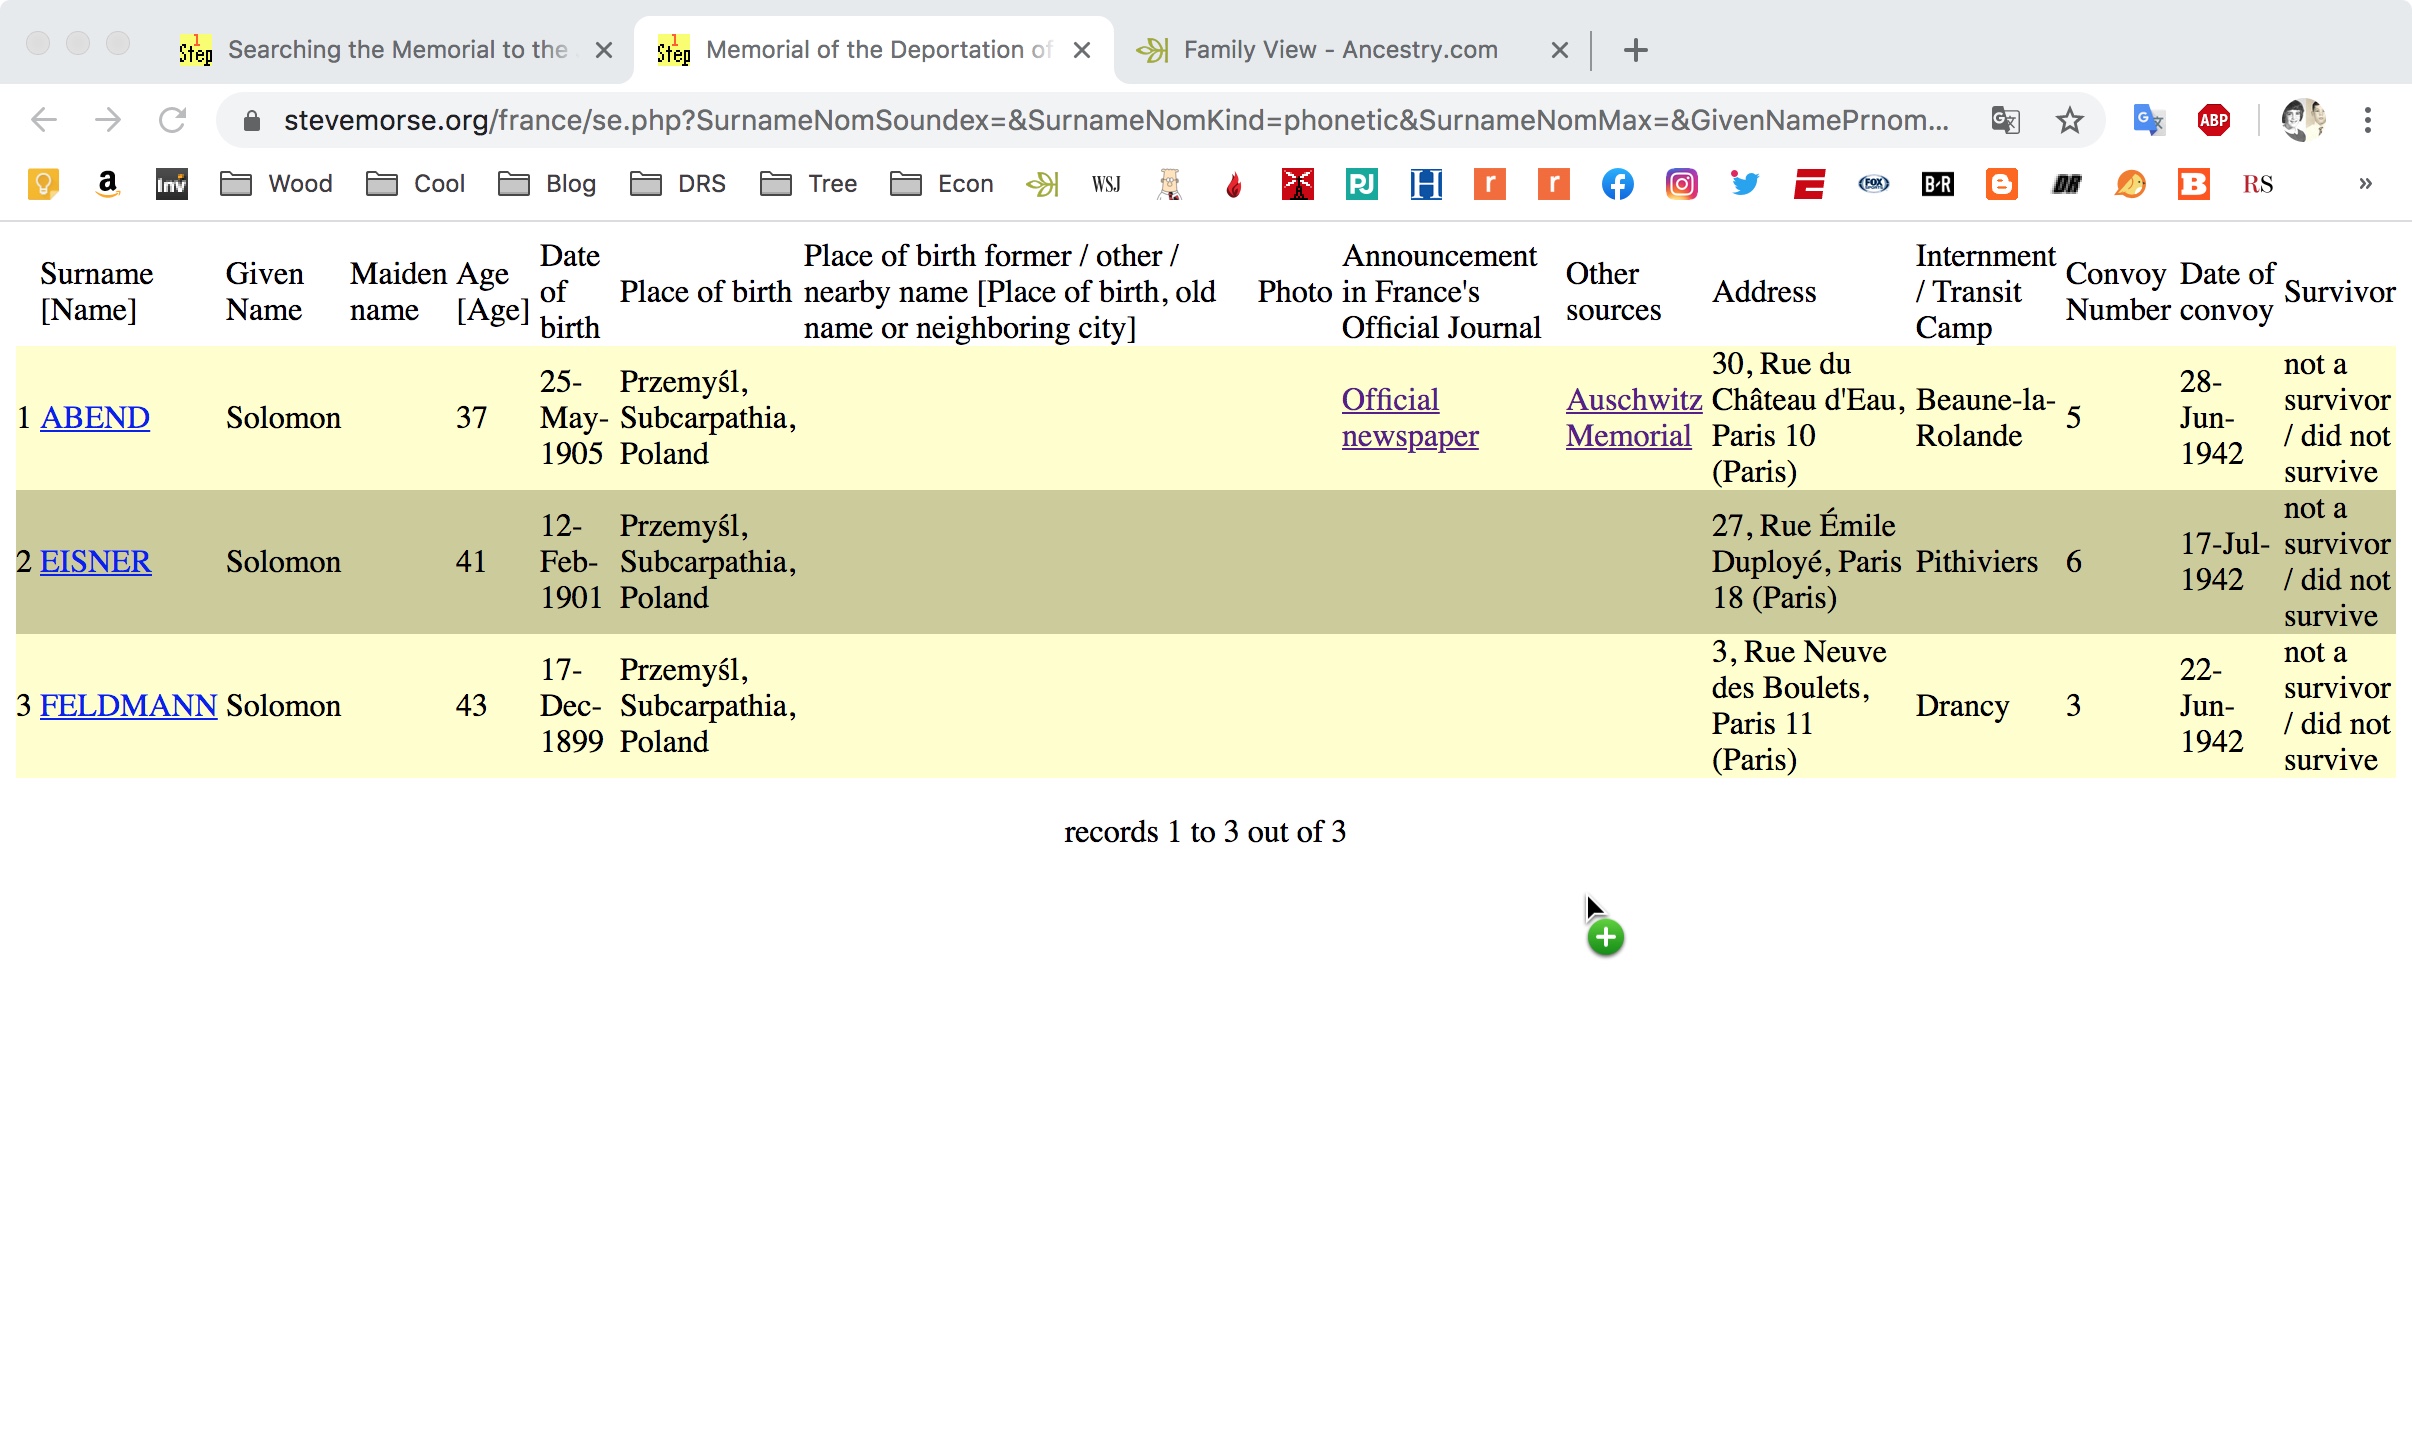
Task: Switch to Family View Ancestry.com tab
Action: [x=1340, y=50]
